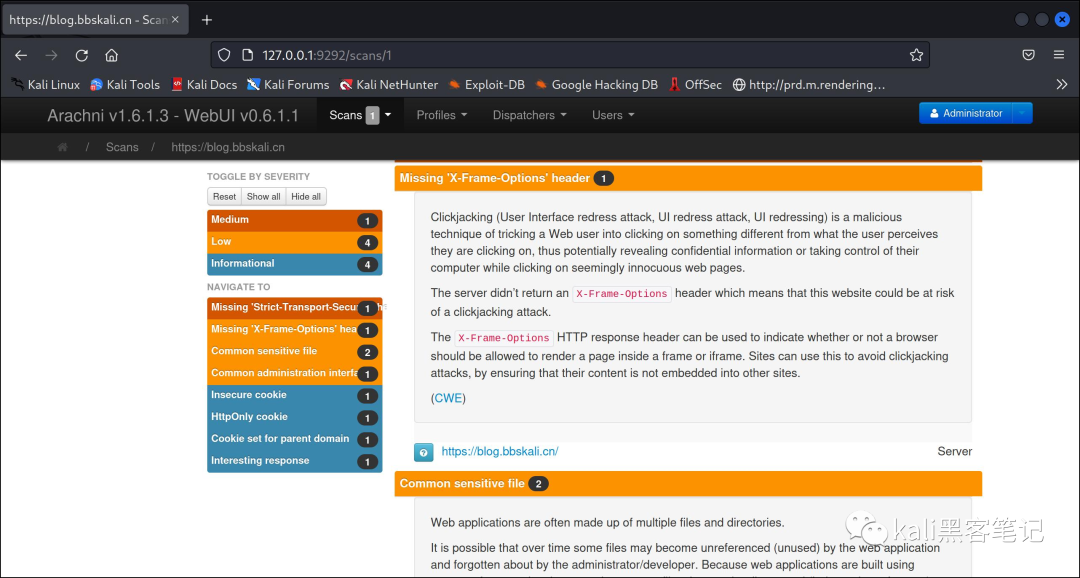
Task: Reload the page with the refresh icon
Action: [x=82, y=55]
